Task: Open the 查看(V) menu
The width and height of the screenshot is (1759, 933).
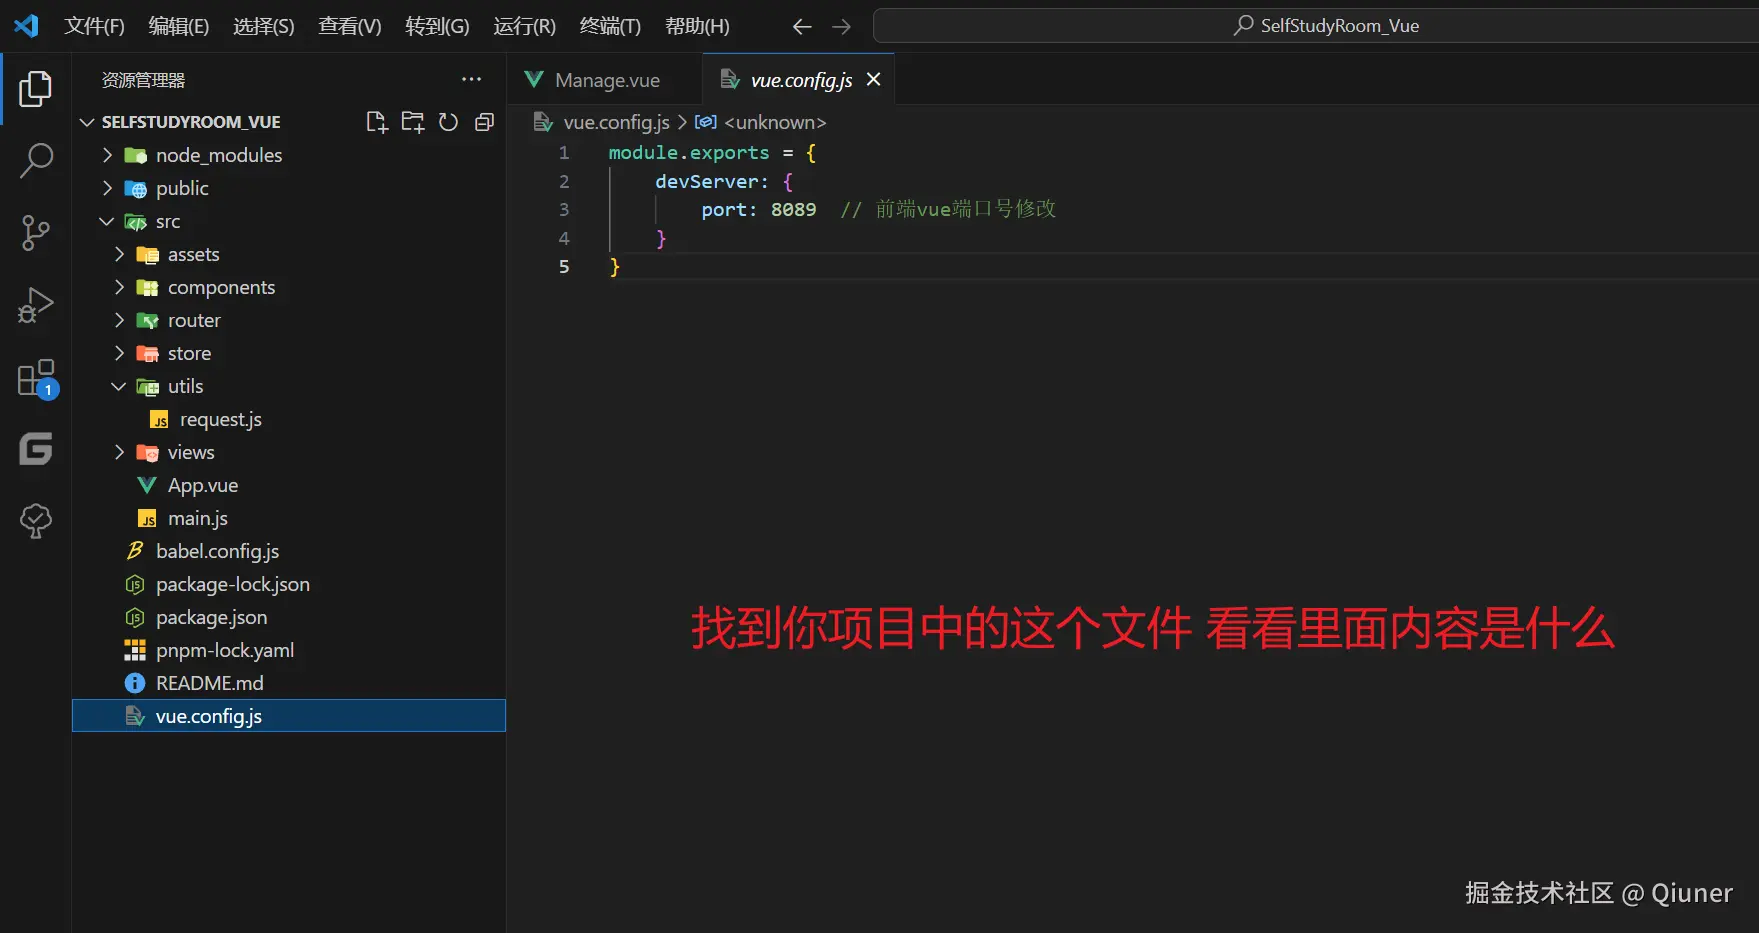Action: click(350, 26)
